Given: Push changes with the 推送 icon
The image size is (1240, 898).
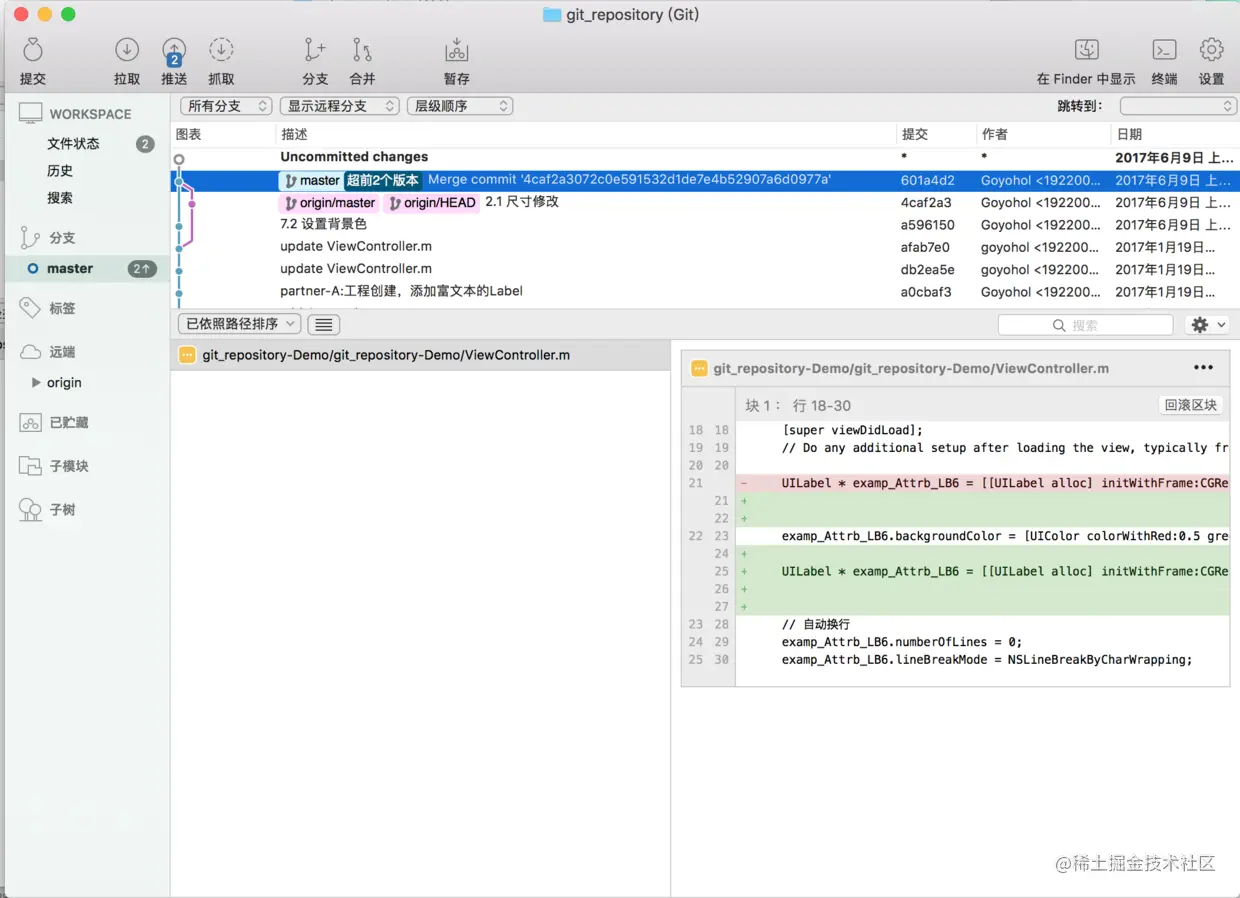Looking at the screenshot, I should click(x=174, y=51).
